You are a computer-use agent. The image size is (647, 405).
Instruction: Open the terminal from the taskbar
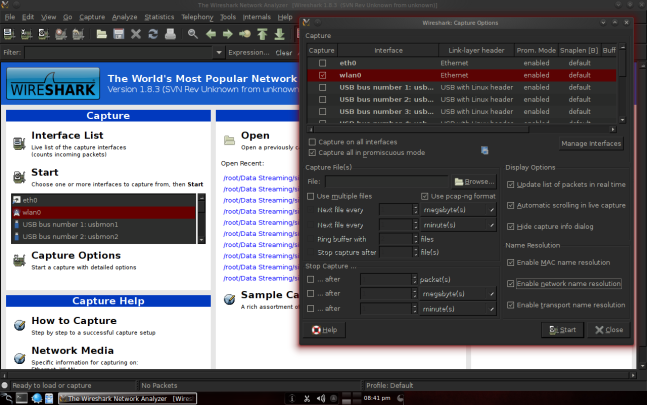point(21,398)
